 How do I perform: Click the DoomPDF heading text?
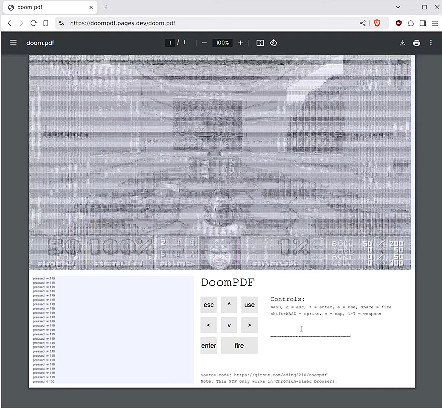(228, 282)
